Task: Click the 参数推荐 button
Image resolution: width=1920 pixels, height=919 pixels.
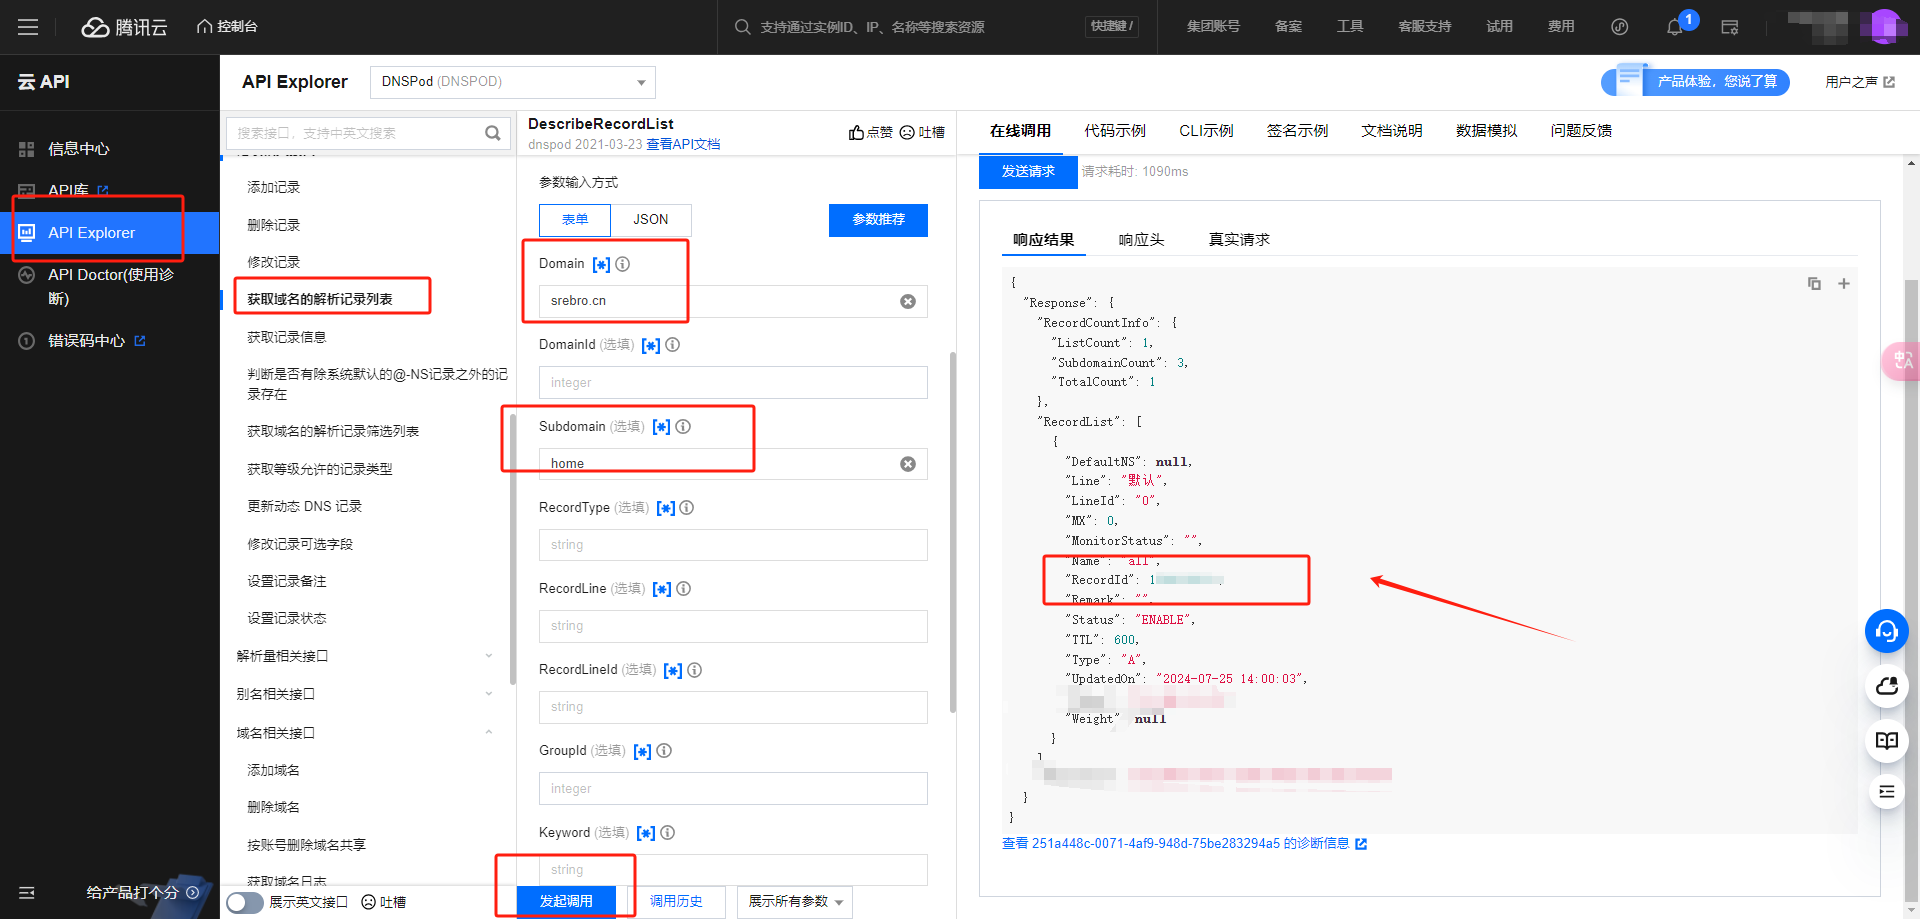Action: click(878, 220)
